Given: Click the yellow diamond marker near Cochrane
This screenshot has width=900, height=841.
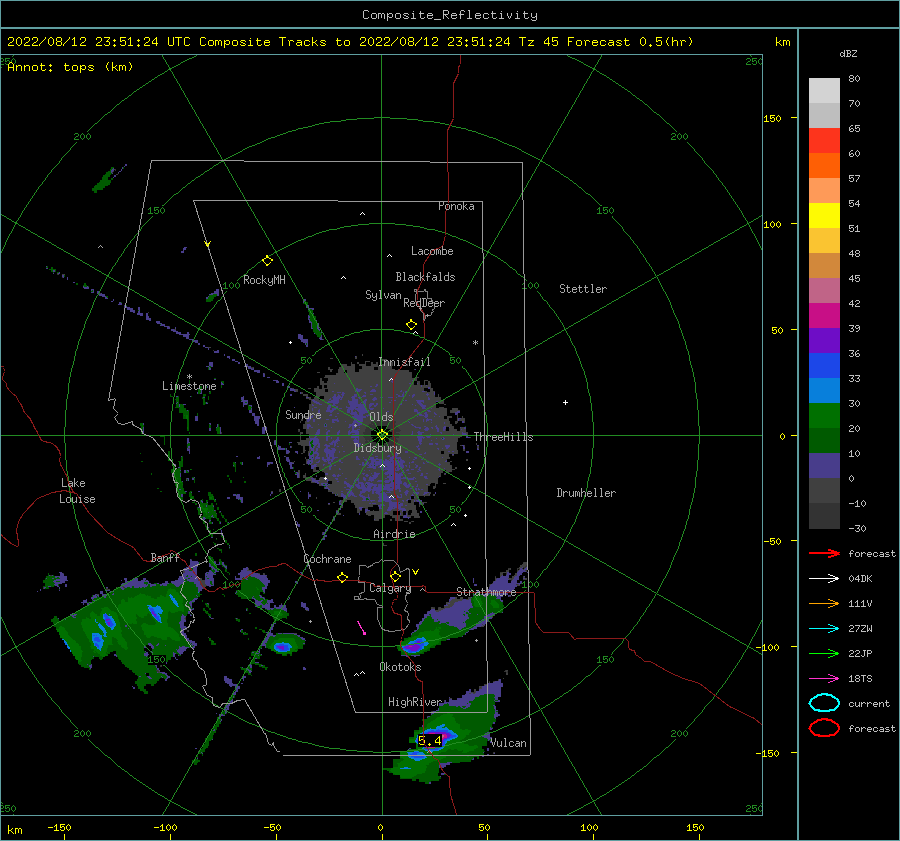Looking at the screenshot, I should 343,577.
